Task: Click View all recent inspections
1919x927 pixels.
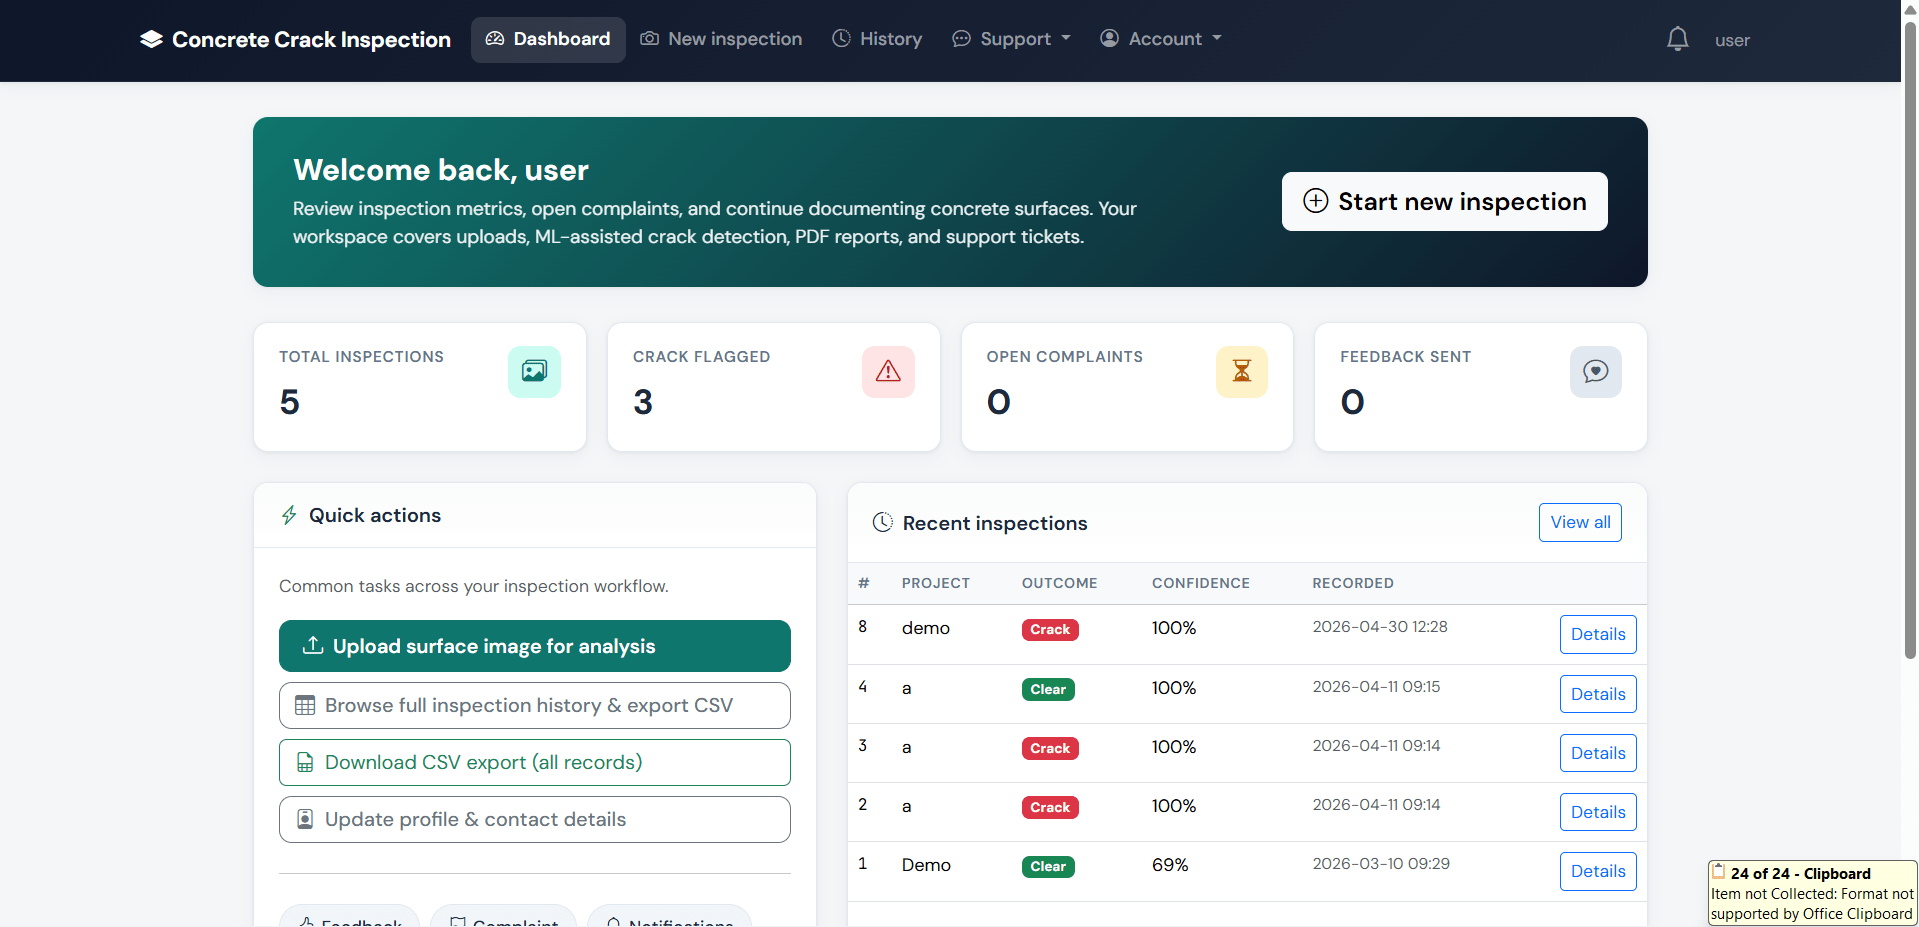Action: click(1580, 522)
